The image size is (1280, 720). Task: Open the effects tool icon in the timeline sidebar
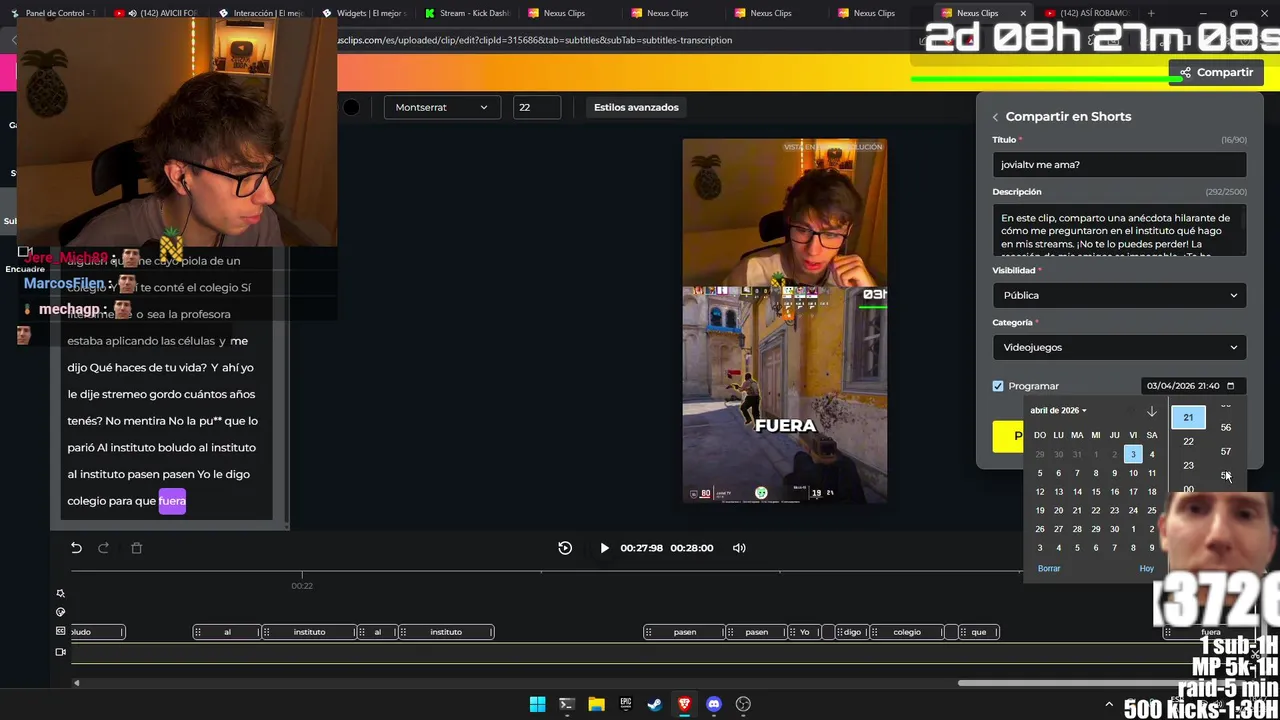60,593
